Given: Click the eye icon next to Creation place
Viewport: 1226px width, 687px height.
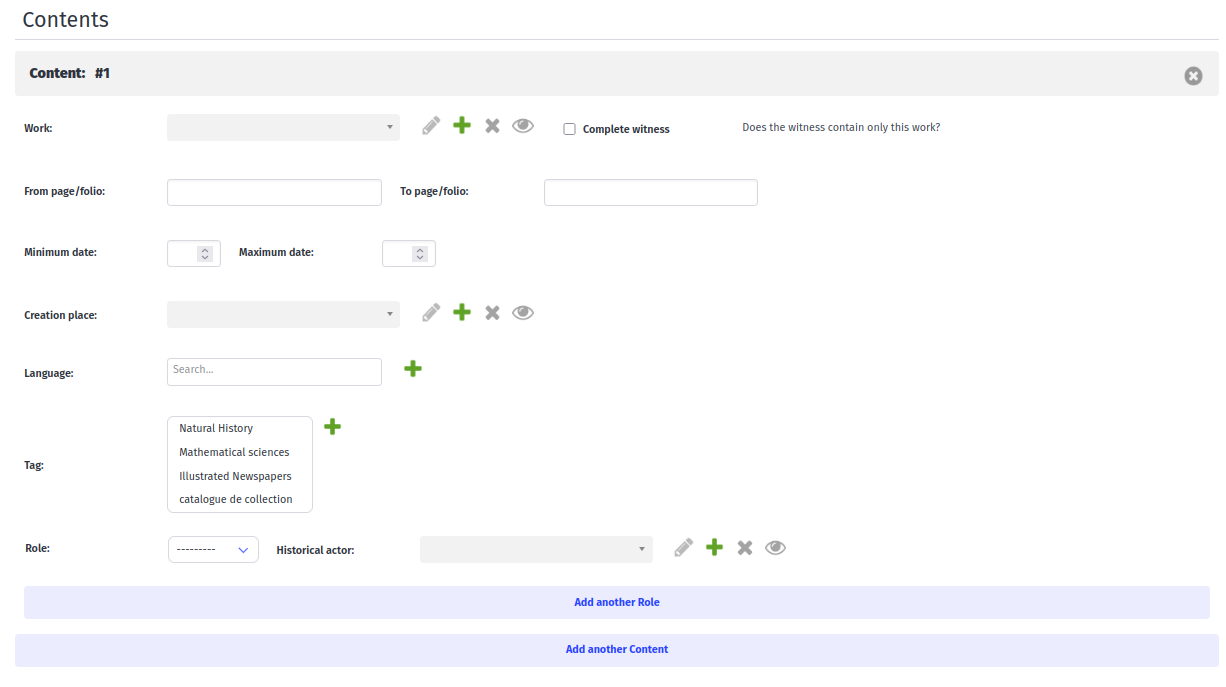Looking at the screenshot, I should [x=523, y=312].
